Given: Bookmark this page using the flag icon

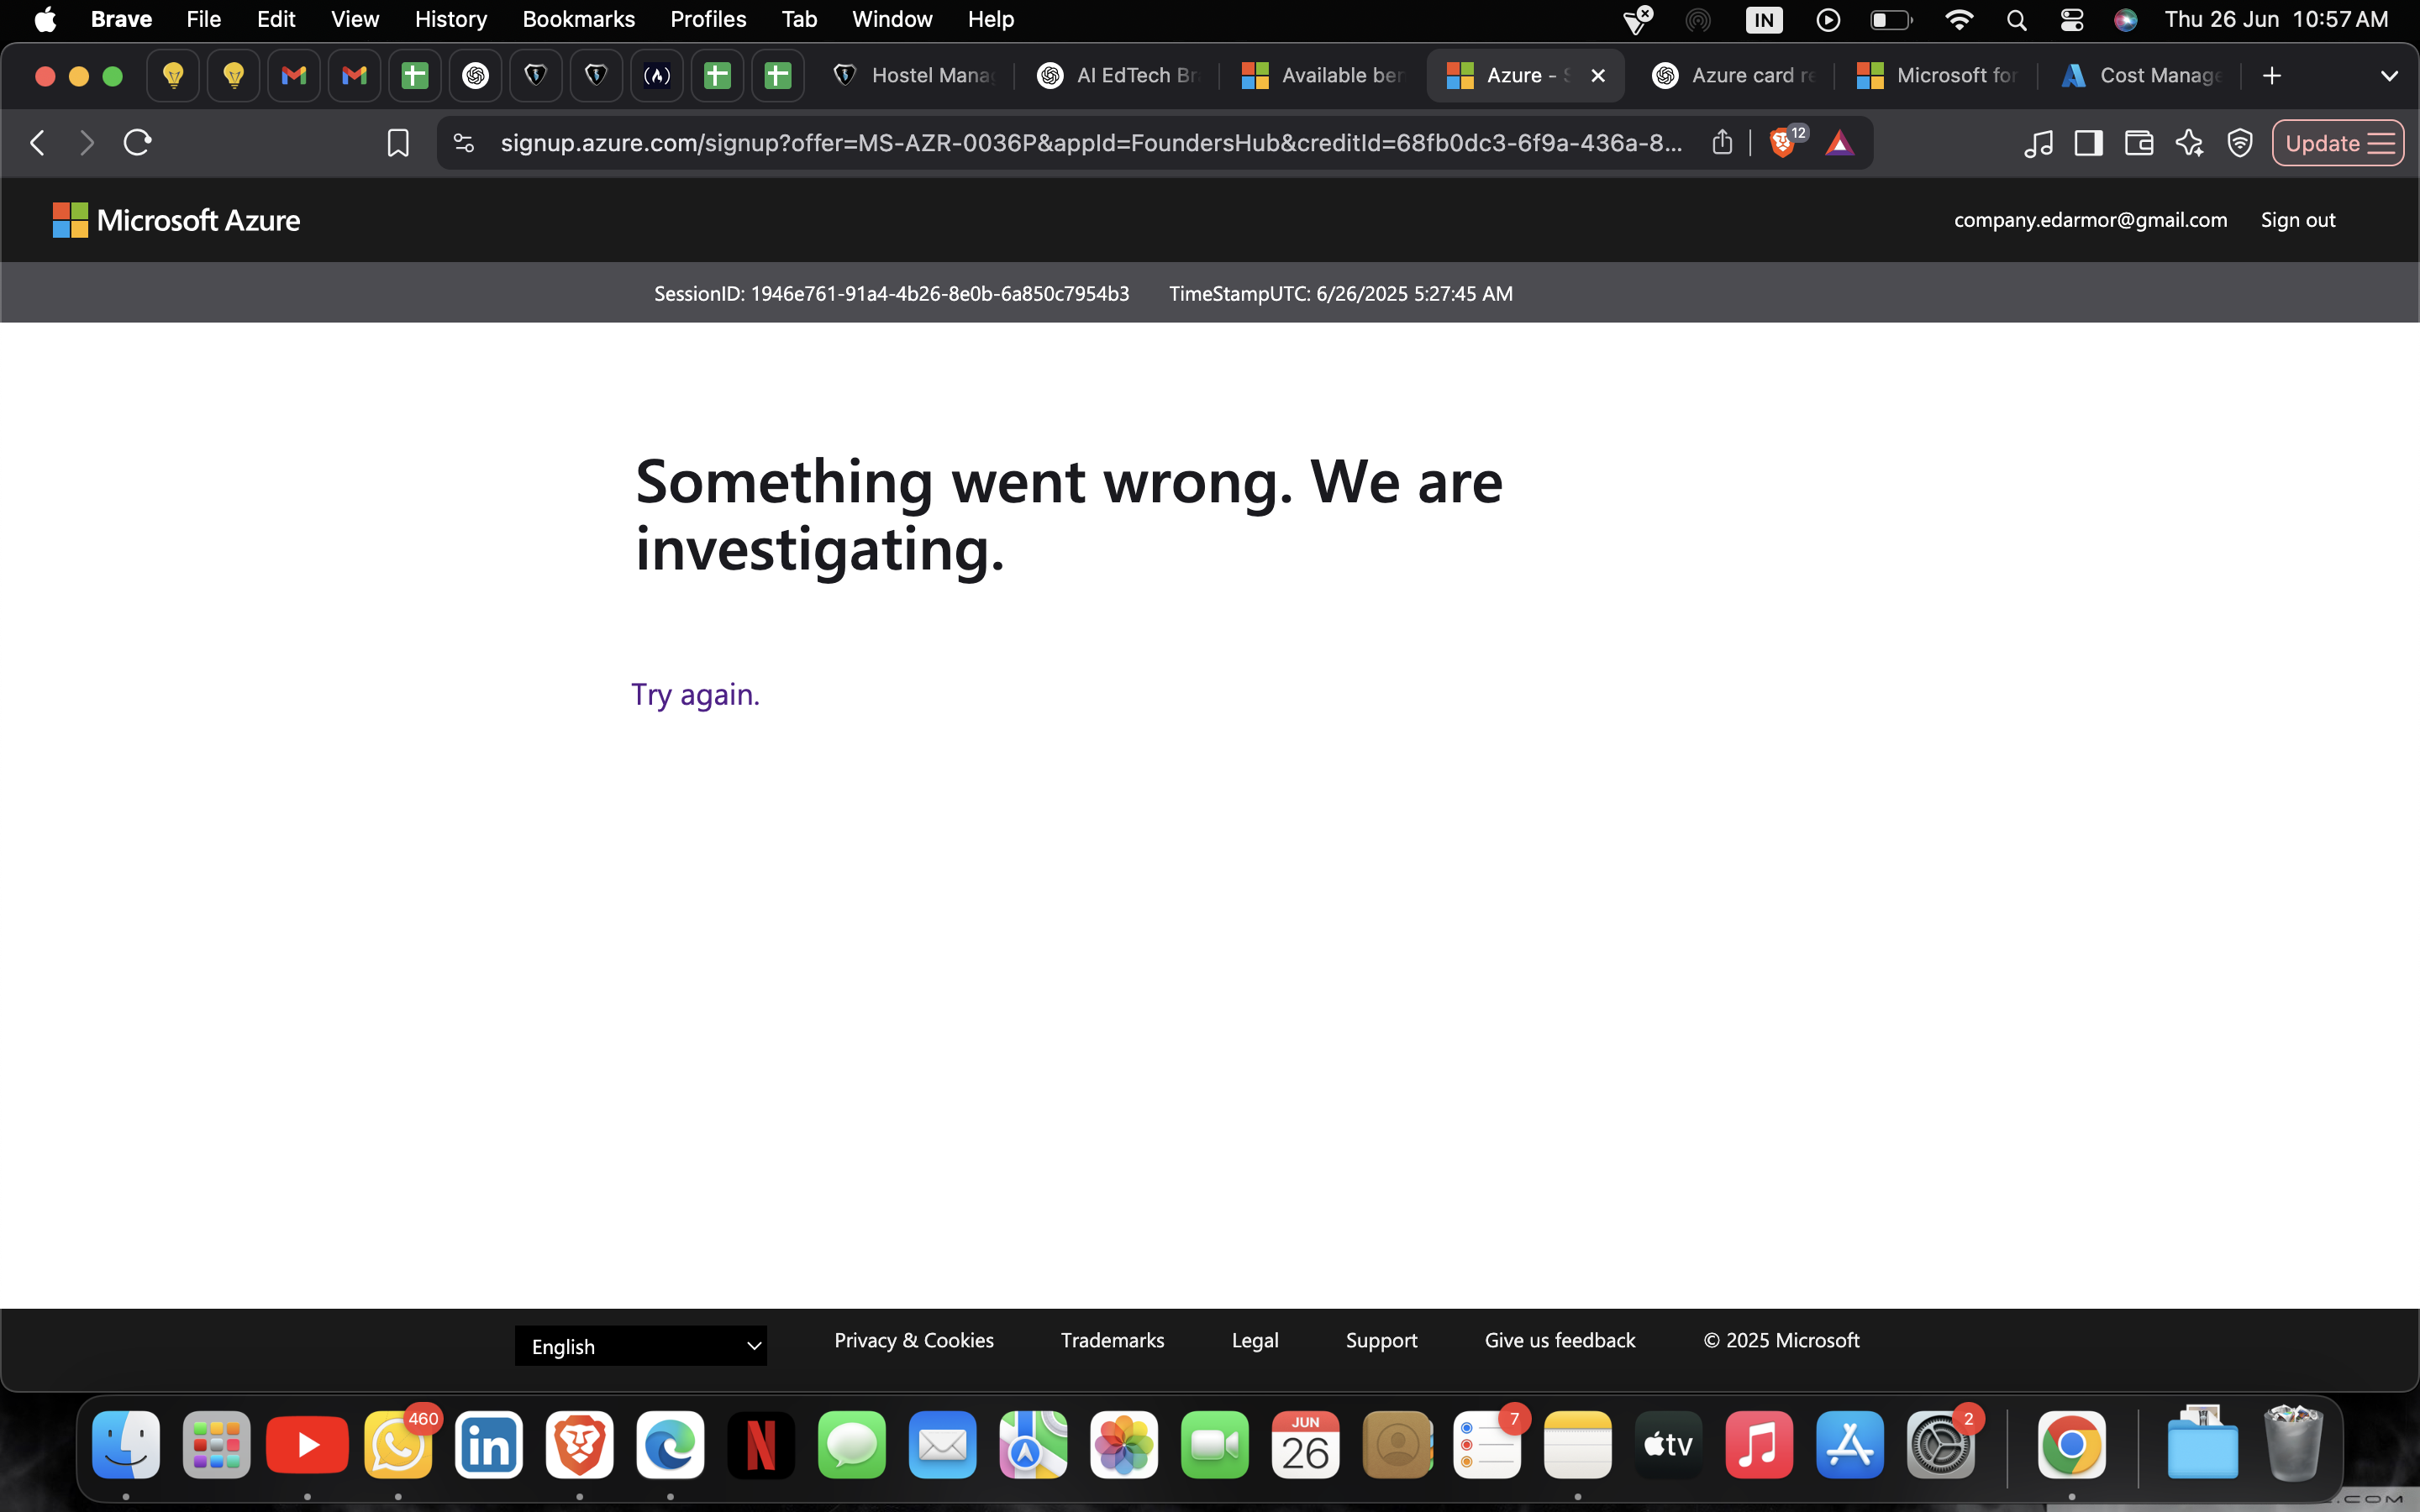Looking at the screenshot, I should point(397,142).
